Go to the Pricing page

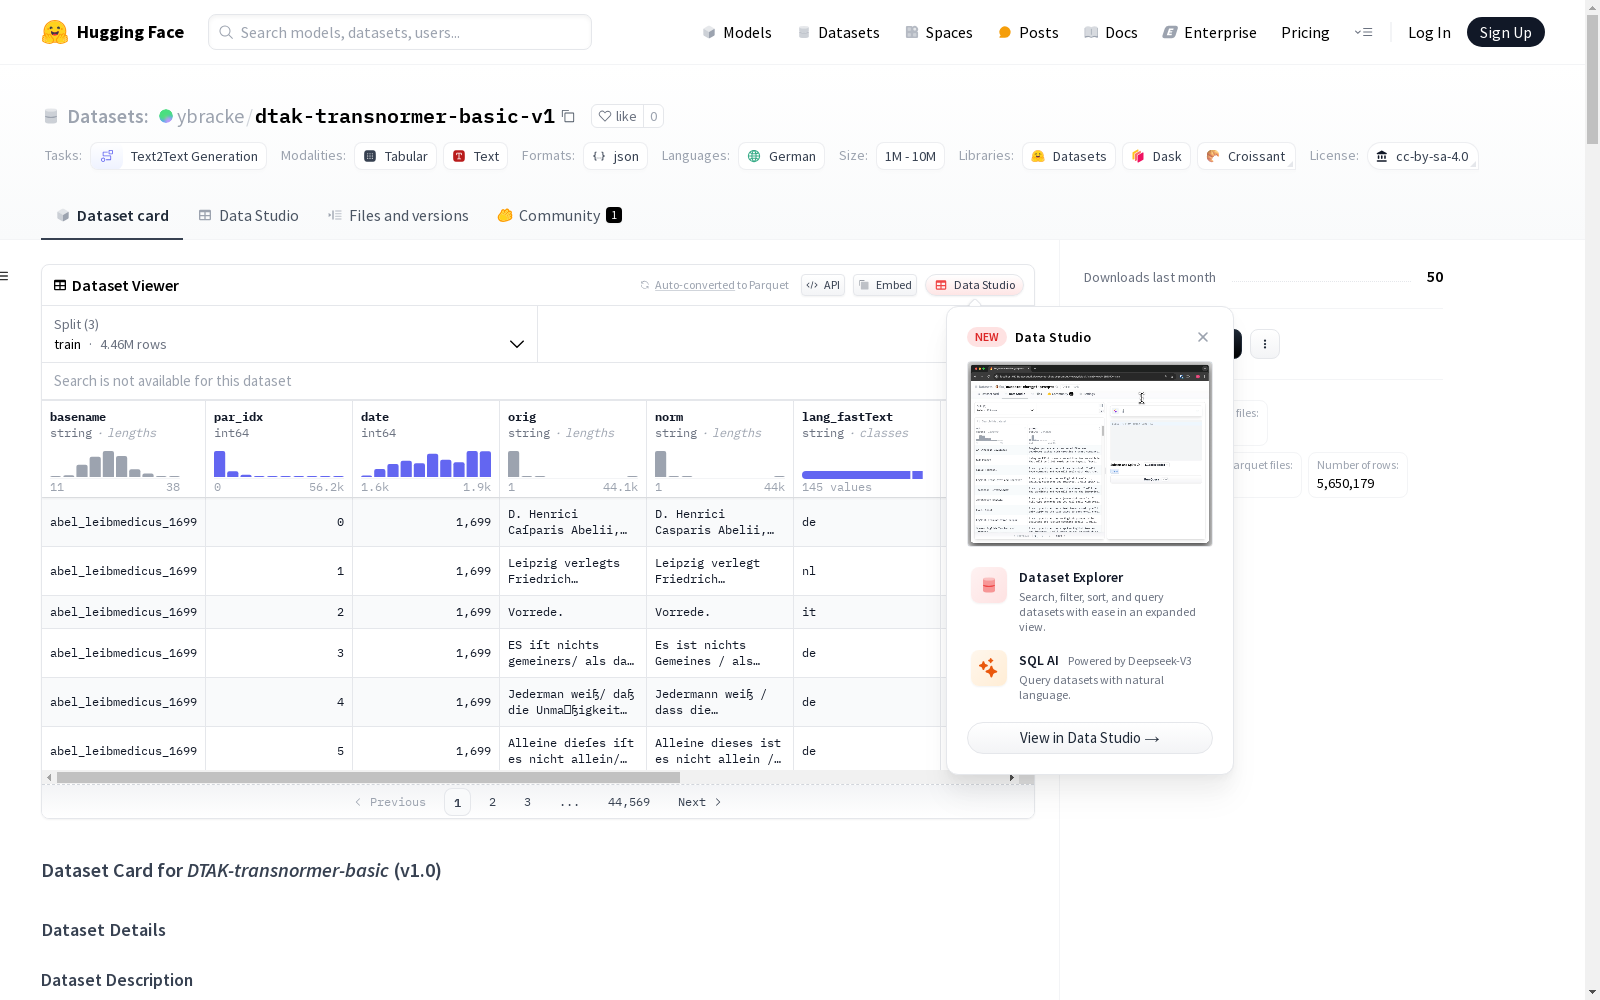(x=1305, y=32)
